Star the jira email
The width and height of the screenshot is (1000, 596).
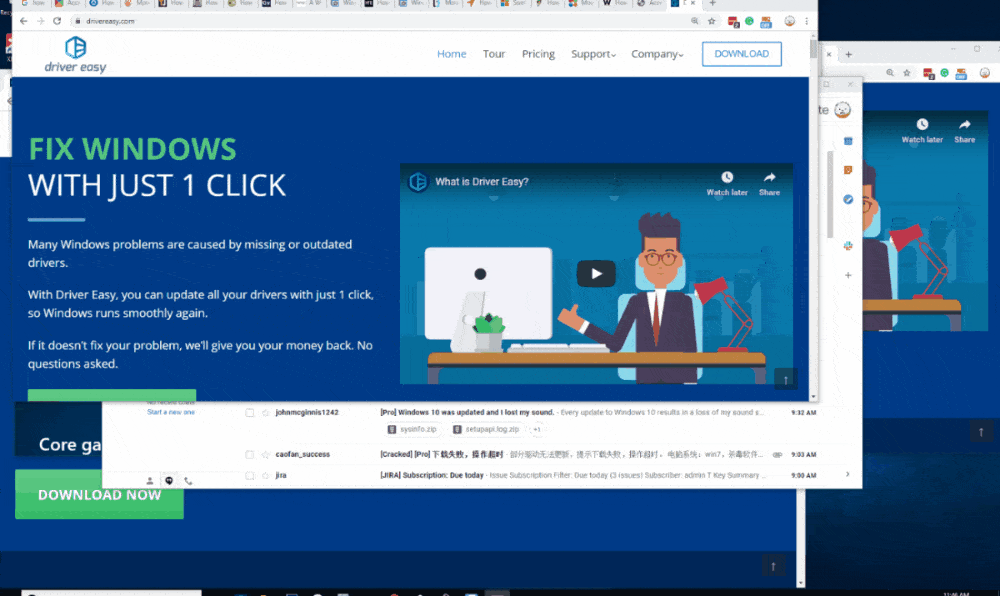[x=265, y=476]
